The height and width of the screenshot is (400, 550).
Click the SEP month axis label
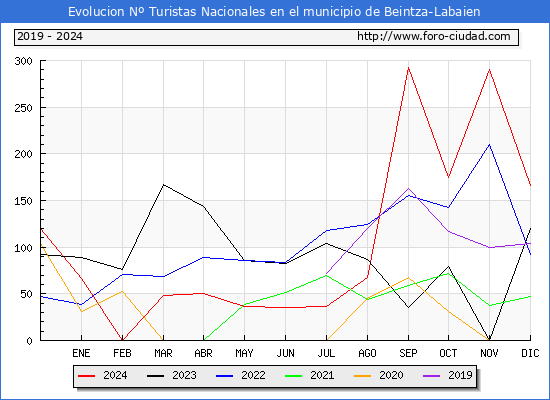408,353
